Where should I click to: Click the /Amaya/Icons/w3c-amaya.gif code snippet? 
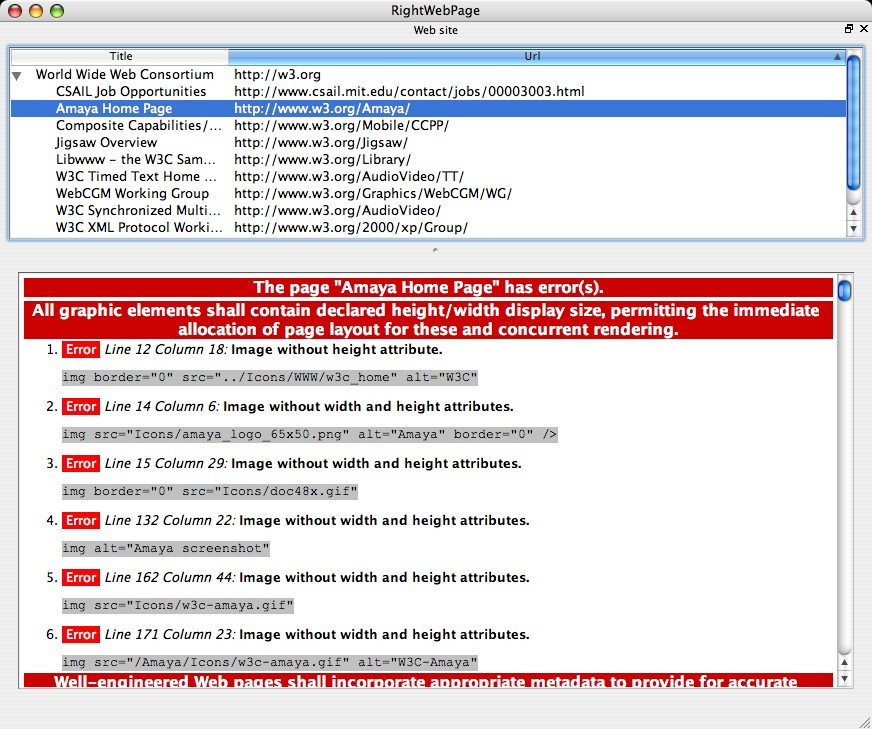coord(270,662)
